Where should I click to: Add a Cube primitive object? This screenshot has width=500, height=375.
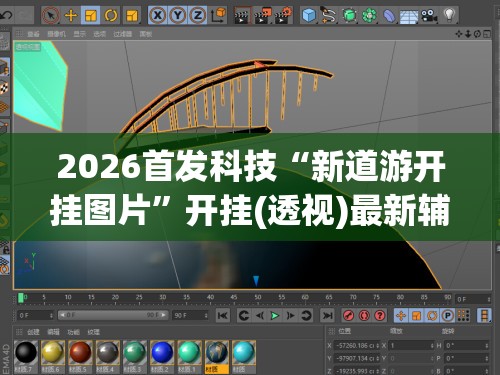point(309,15)
